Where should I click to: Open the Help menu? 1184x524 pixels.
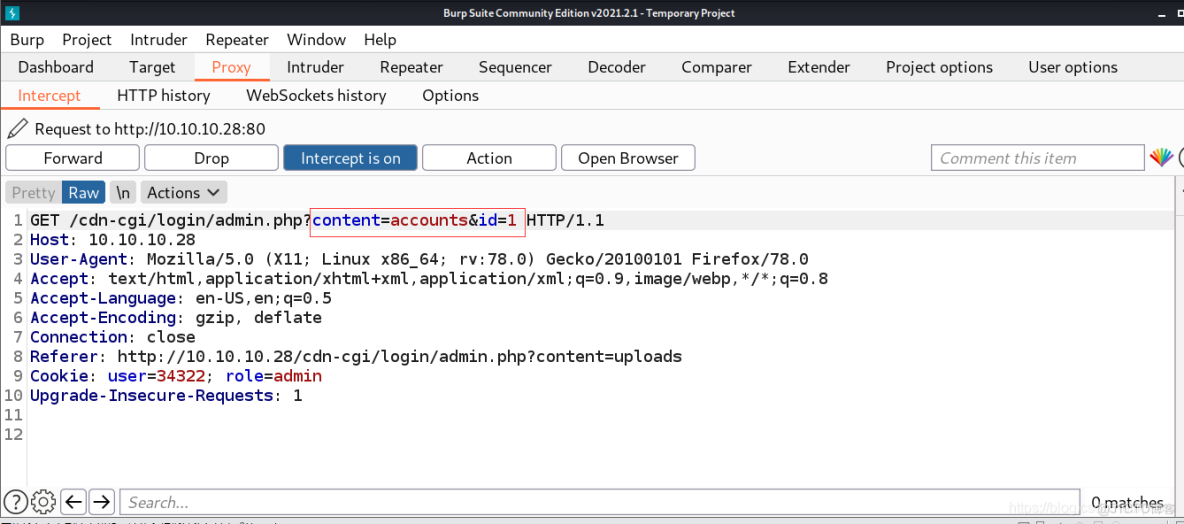tap(380, 40)
